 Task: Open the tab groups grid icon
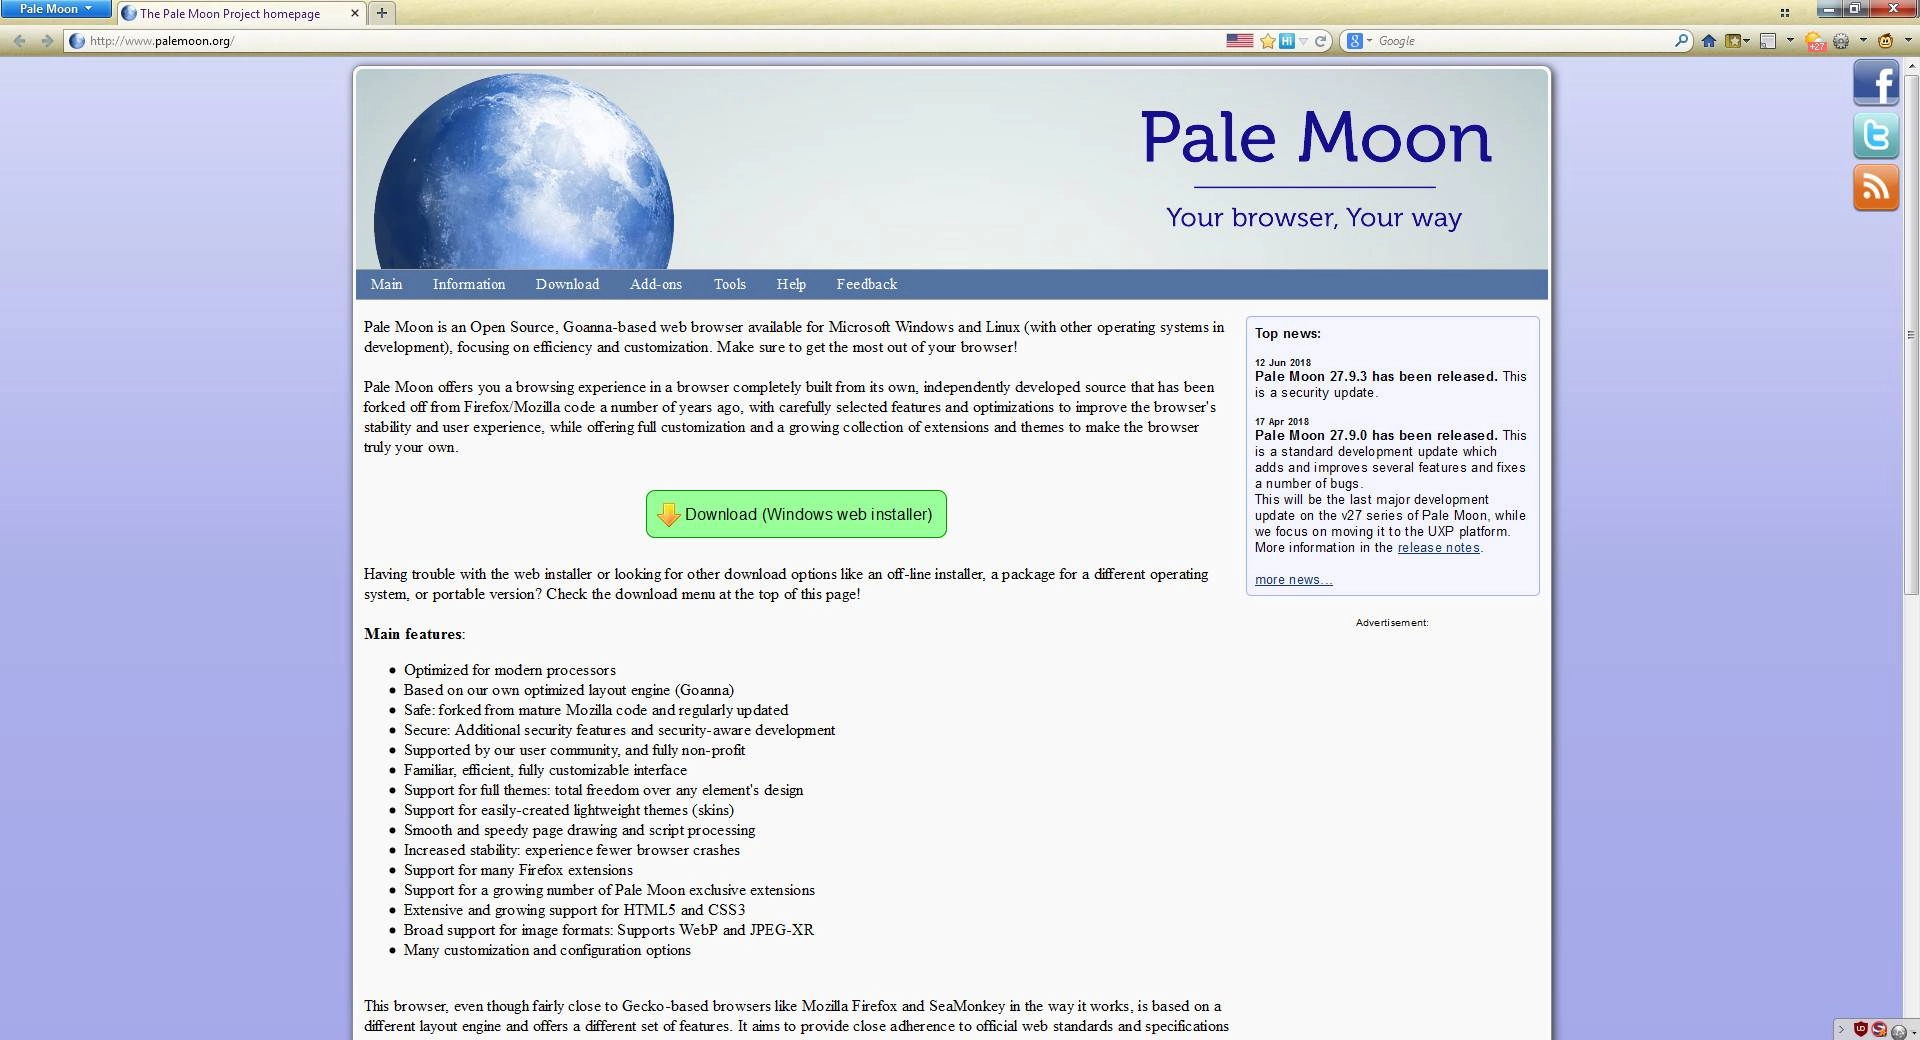point(1785,13)
